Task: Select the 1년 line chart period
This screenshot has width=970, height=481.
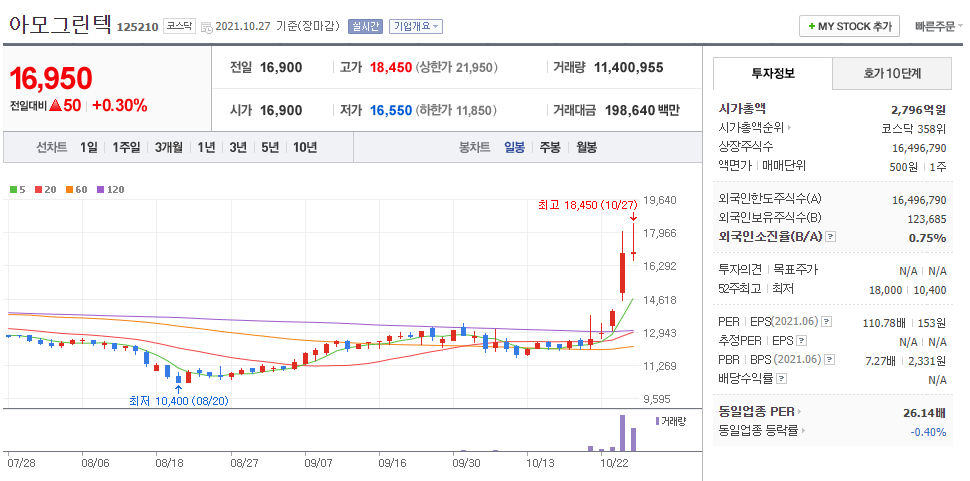Action: tap(207, 147)
